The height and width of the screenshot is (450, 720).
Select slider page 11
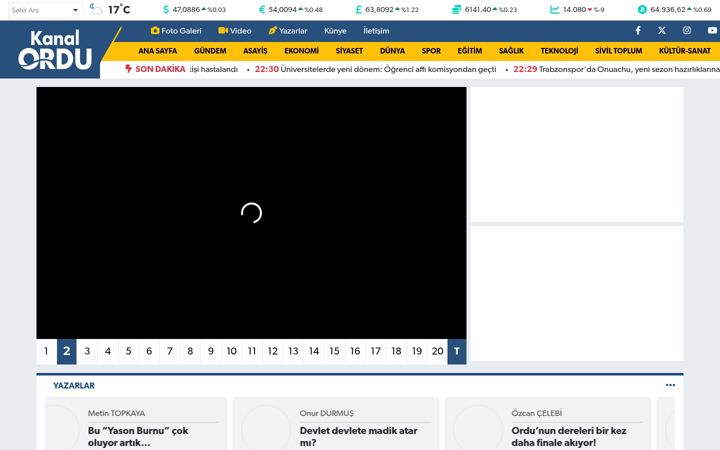(252, 351)
